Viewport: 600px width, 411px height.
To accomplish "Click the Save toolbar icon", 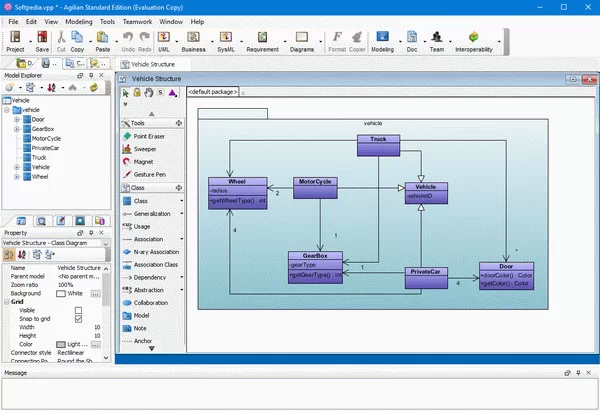I will coord(42,41).
